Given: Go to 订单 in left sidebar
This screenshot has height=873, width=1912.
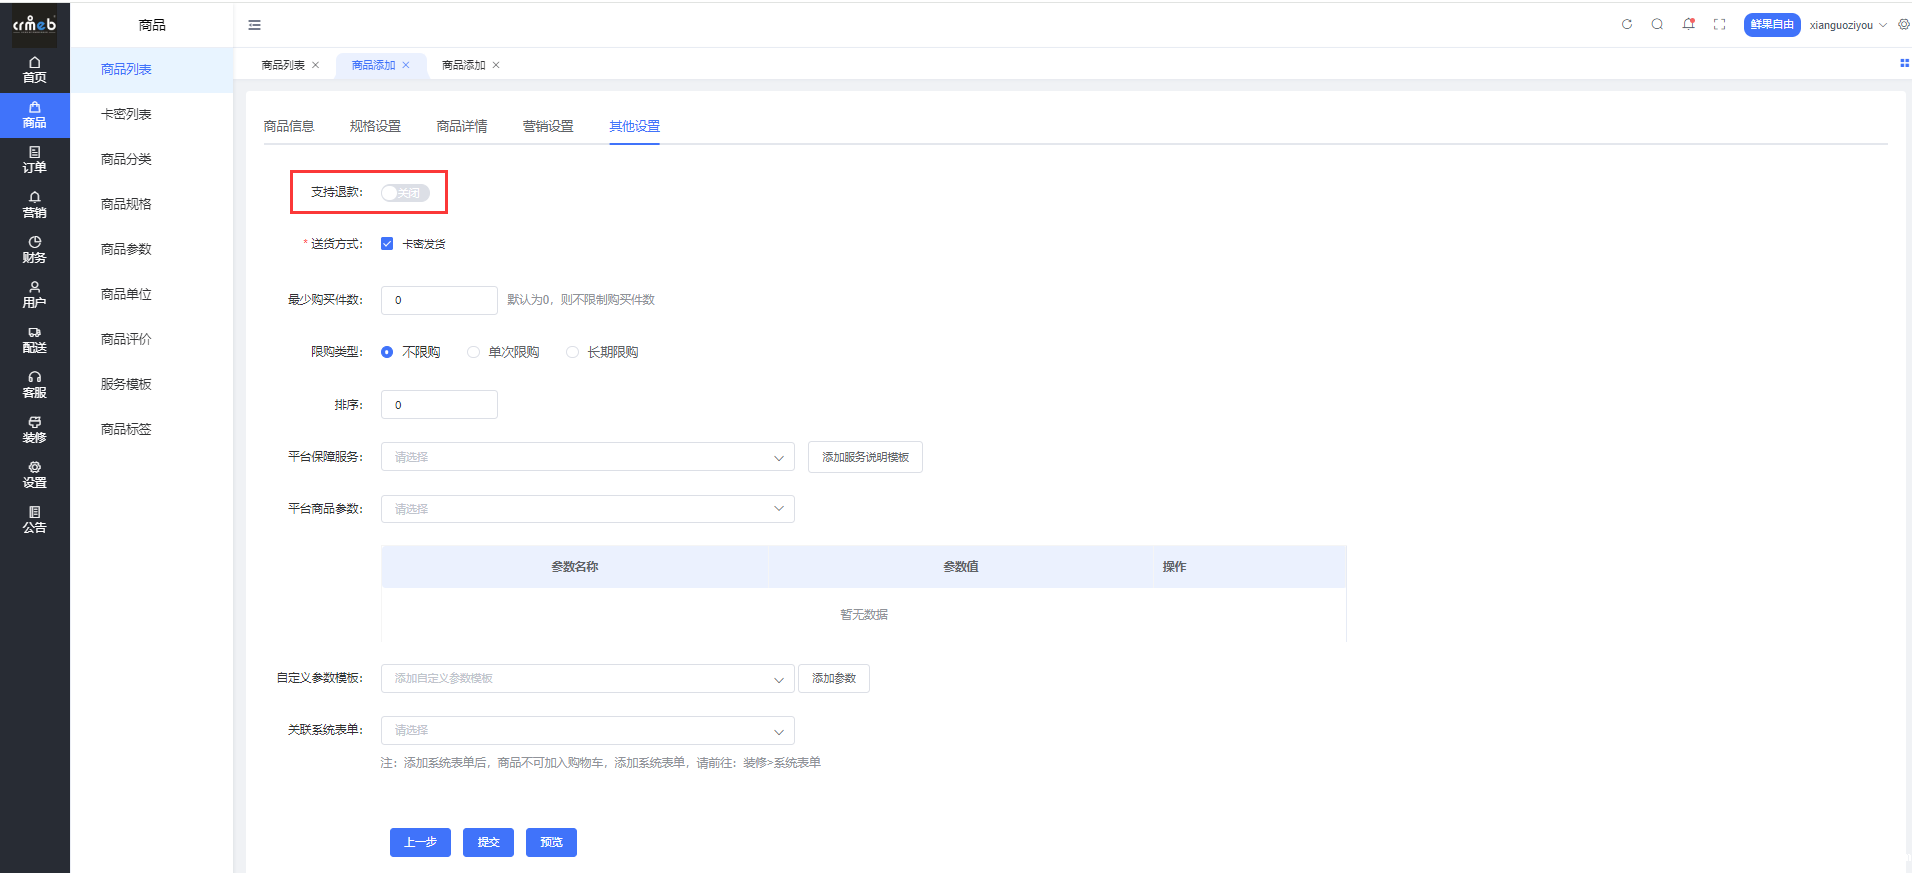Looking at the screenshot, I should tap(35, 160).
